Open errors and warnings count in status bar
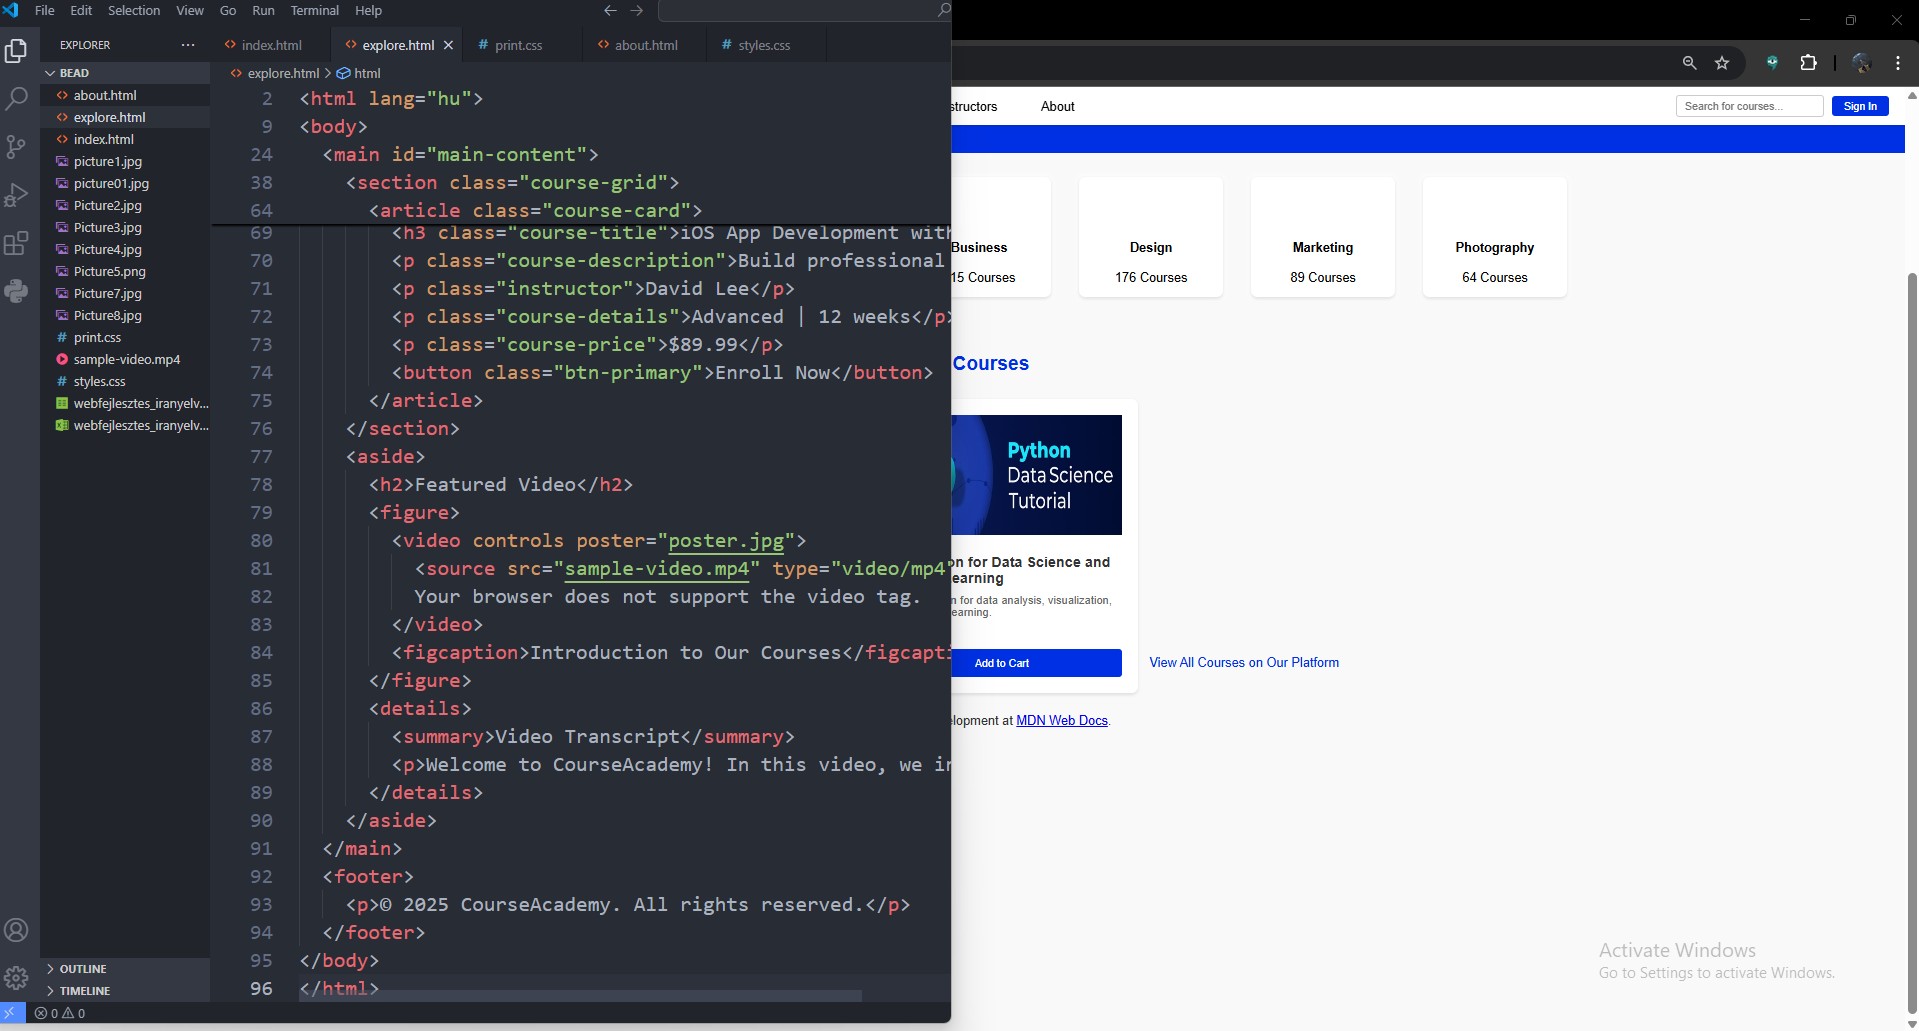The width and height of the screenshot is (1919, 1031). pyautogui.click(x=60, y=1013)
